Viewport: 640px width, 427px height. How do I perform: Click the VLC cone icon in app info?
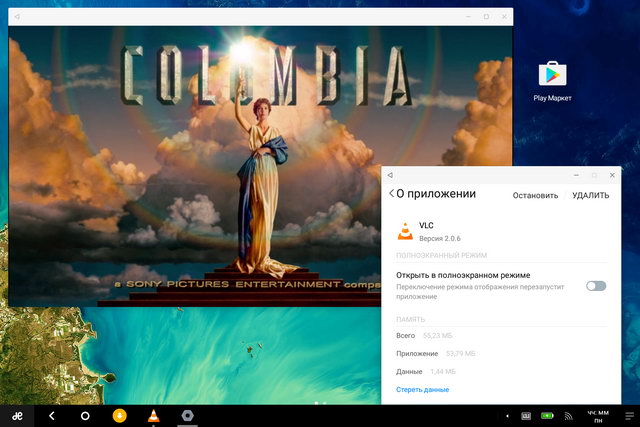click(405, 231)
